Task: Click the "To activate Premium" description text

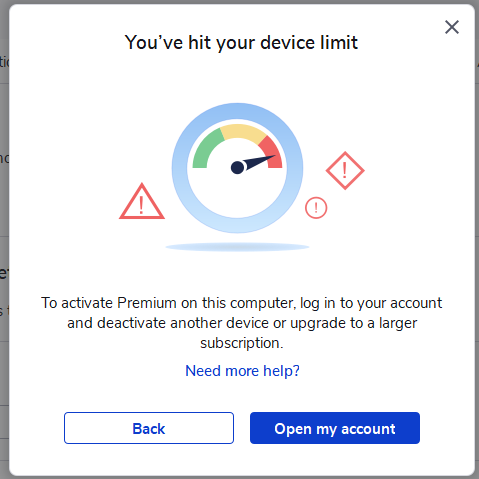Action: pyautogui.click(x=242, y=323)
